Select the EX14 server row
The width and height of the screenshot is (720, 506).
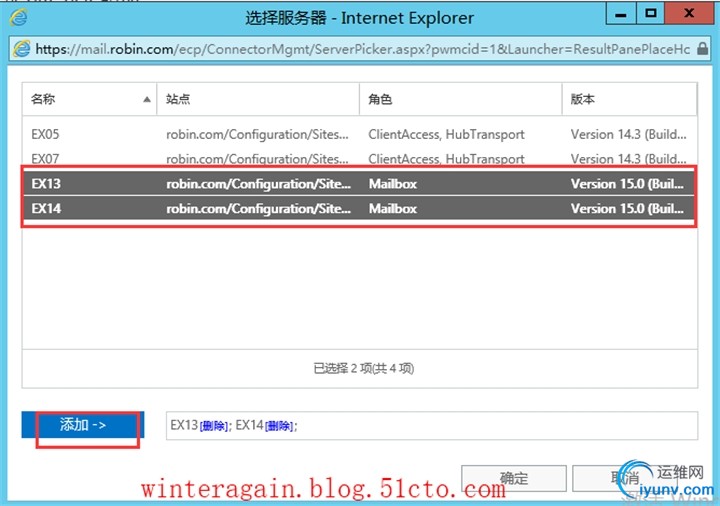coord(360,208)
